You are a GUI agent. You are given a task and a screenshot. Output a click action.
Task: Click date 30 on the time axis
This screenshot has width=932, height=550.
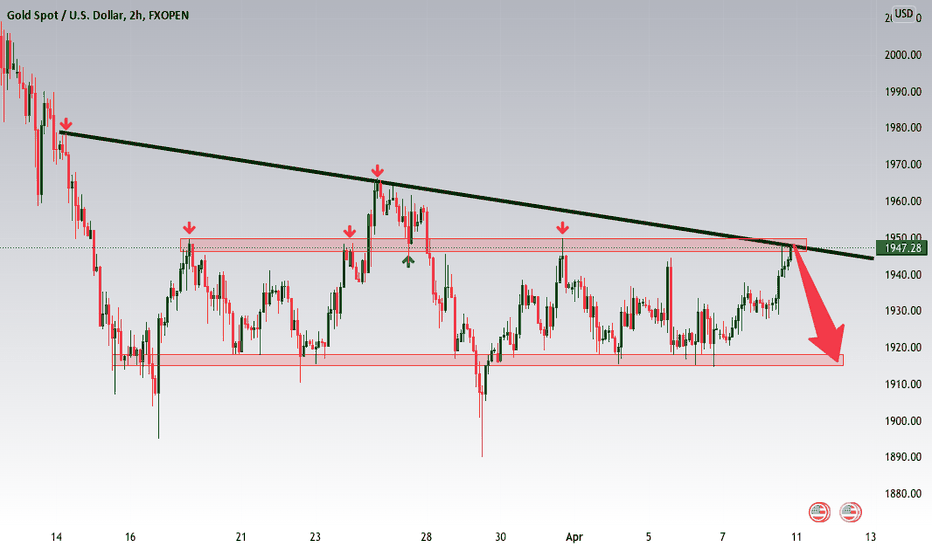pyautogui.click(x=500, y=538)
